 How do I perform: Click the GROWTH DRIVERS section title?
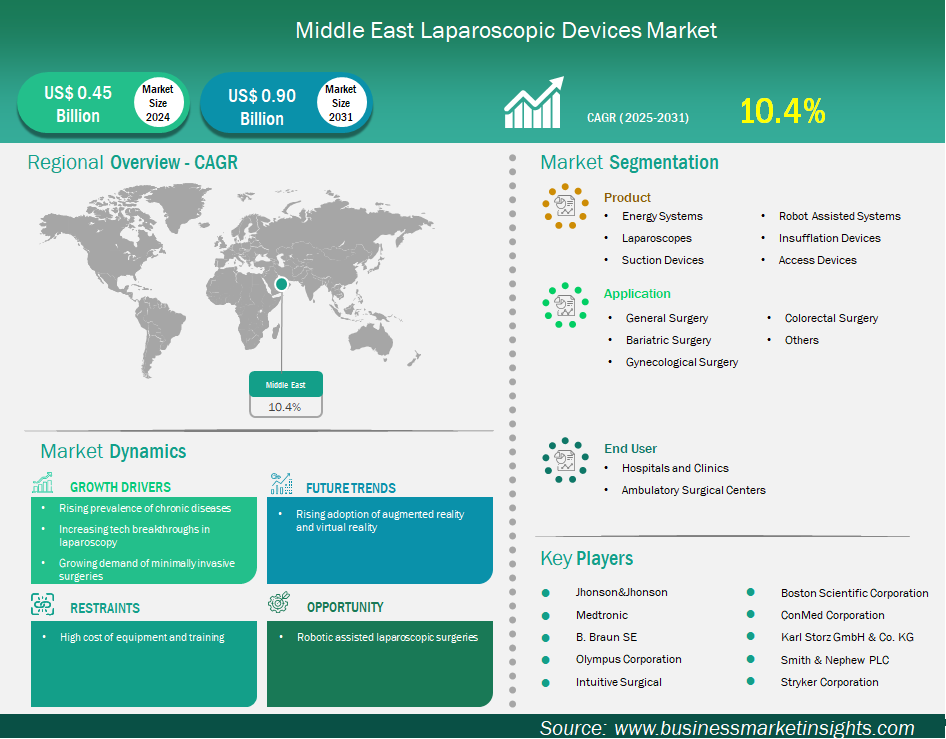tap(120, 487)
